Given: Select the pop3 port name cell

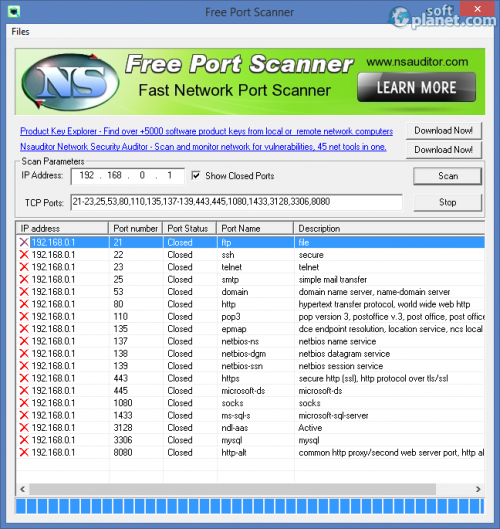Looking at the screenshot, I should [231, 316].
